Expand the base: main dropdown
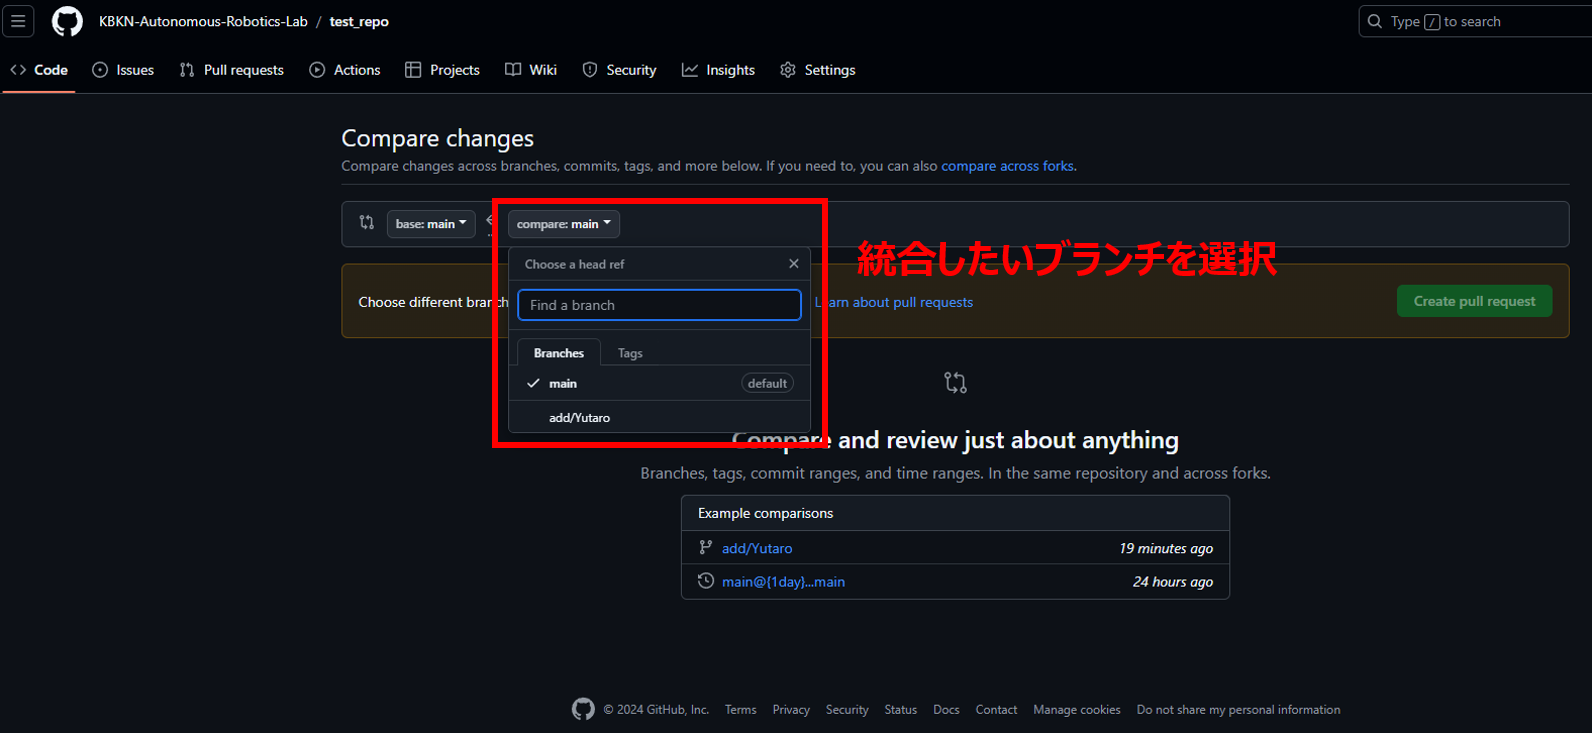 tap(431, 224)
